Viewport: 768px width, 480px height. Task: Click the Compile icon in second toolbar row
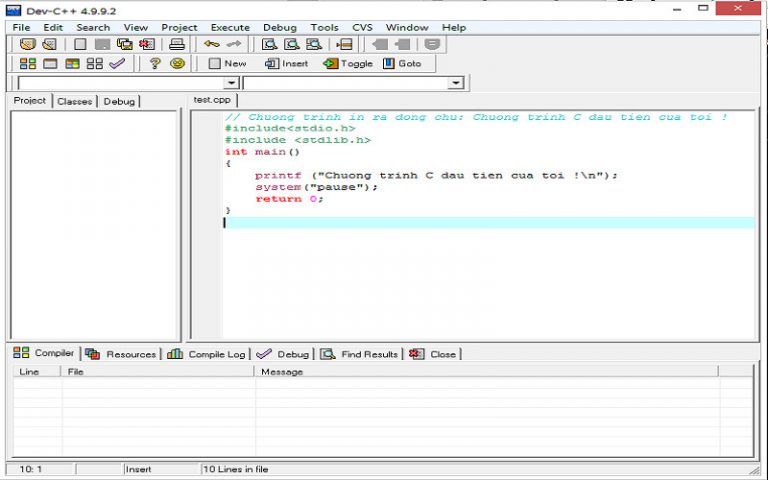click(28, 63)
